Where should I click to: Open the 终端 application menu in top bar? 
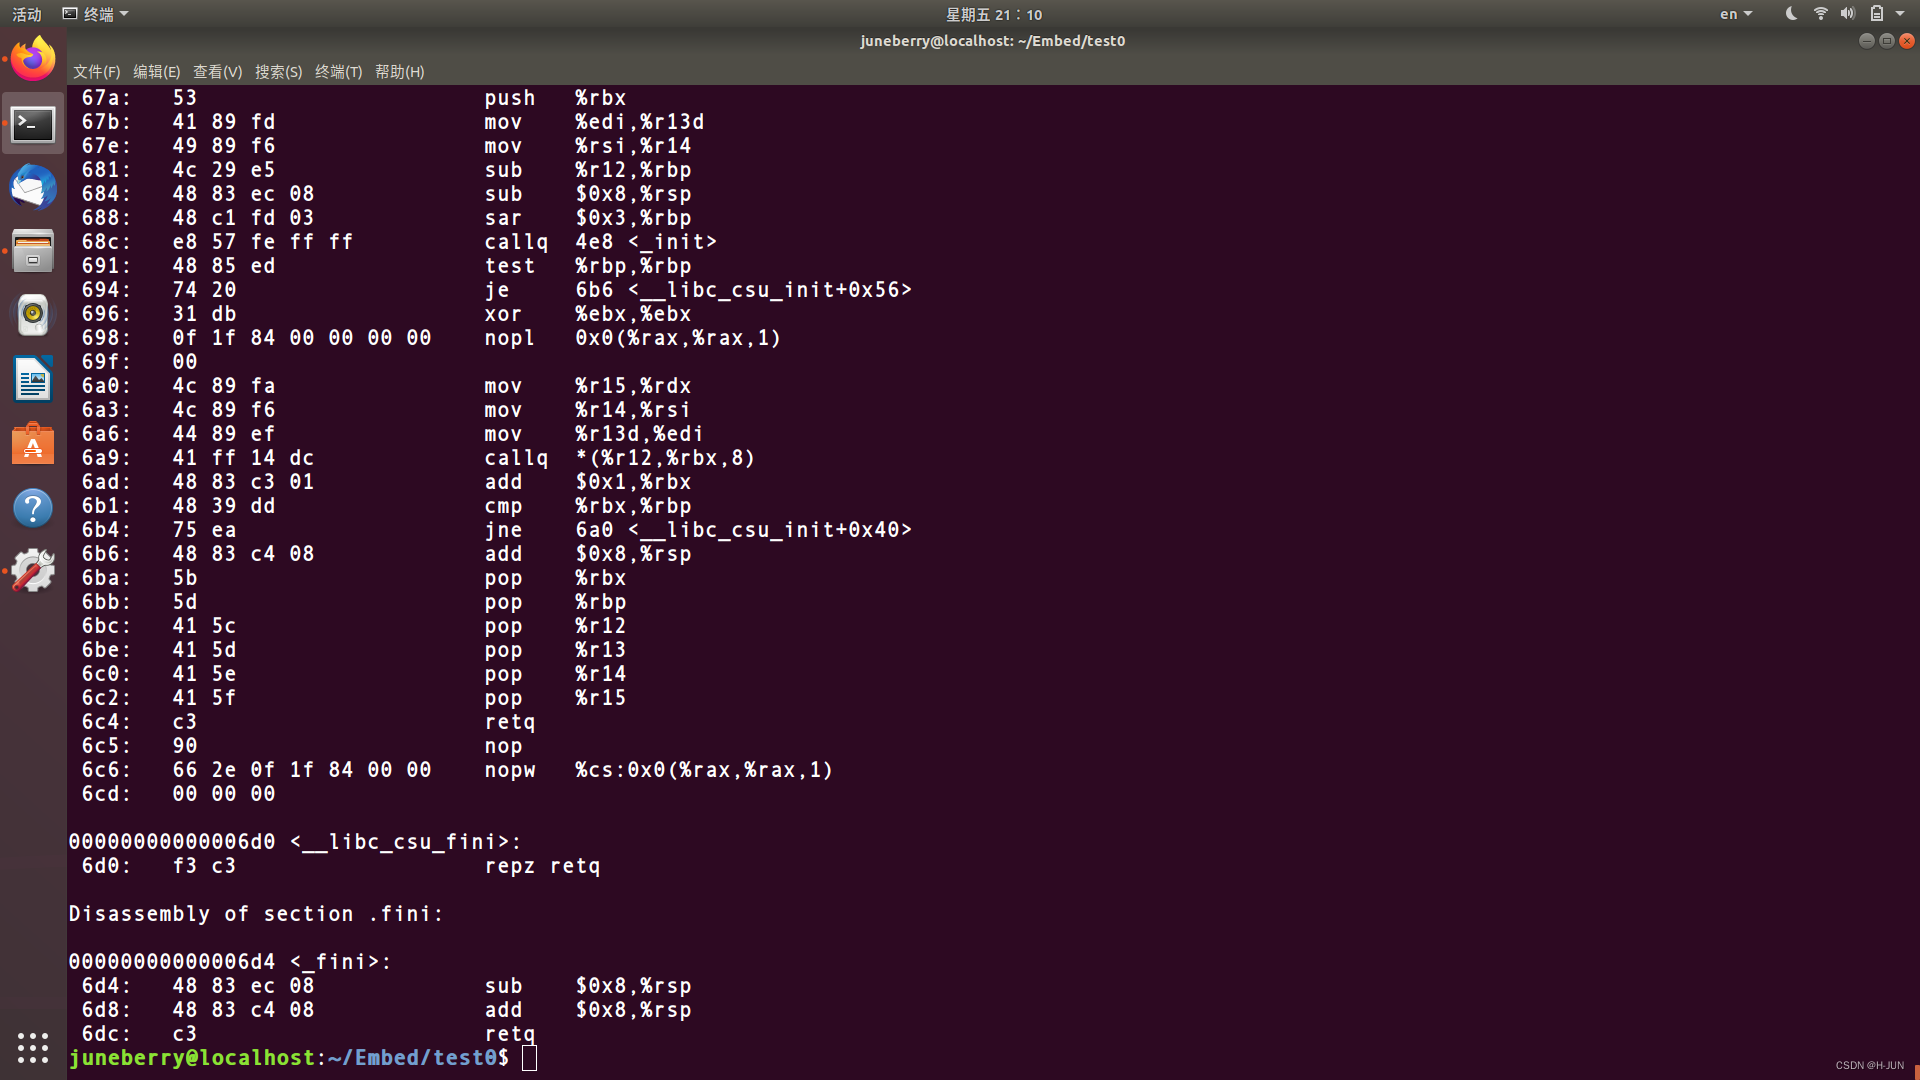click(x=96, y=14)
